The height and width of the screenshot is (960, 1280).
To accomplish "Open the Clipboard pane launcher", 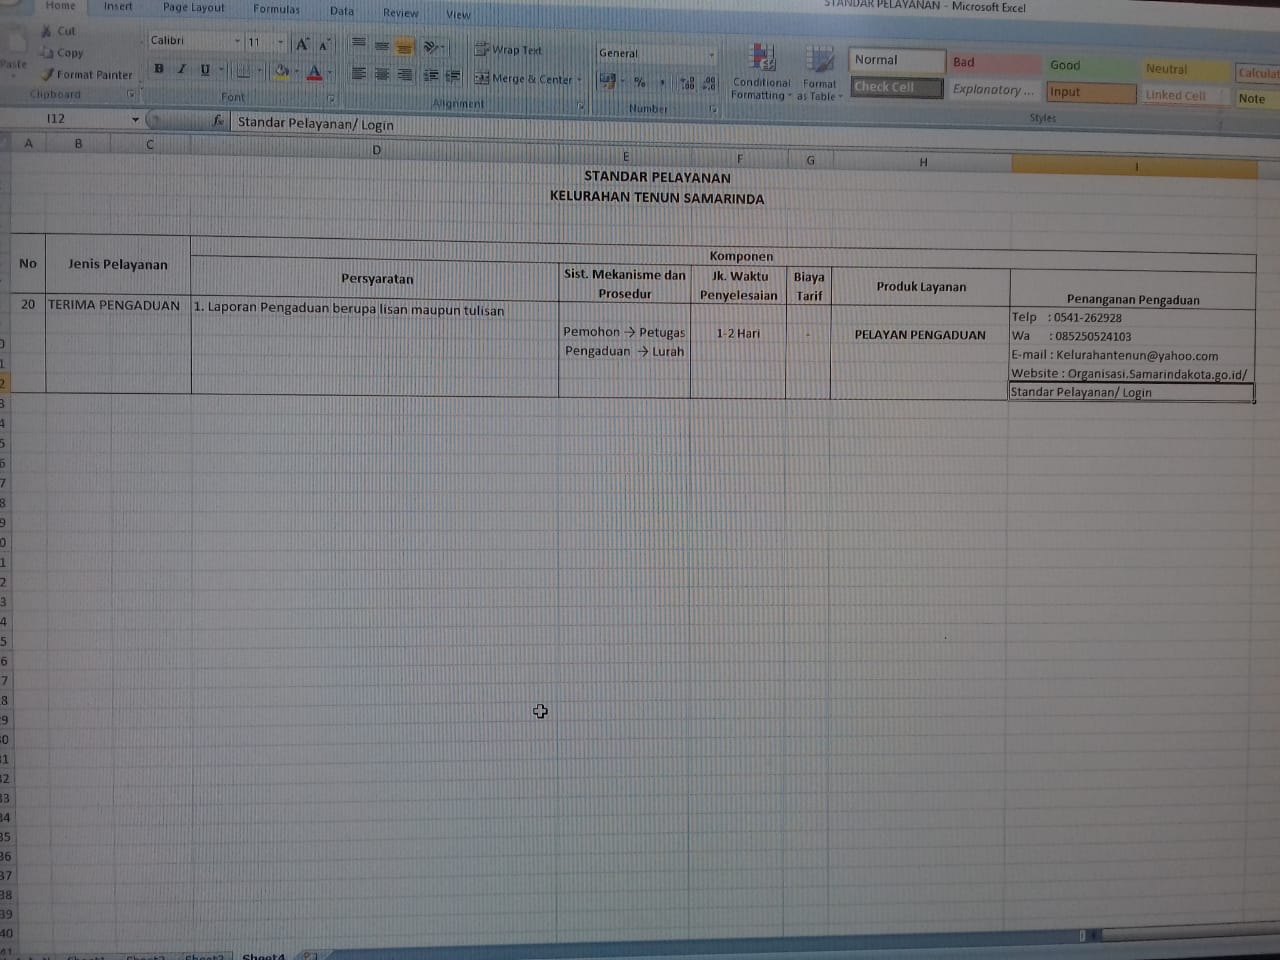I will (130, 94).
